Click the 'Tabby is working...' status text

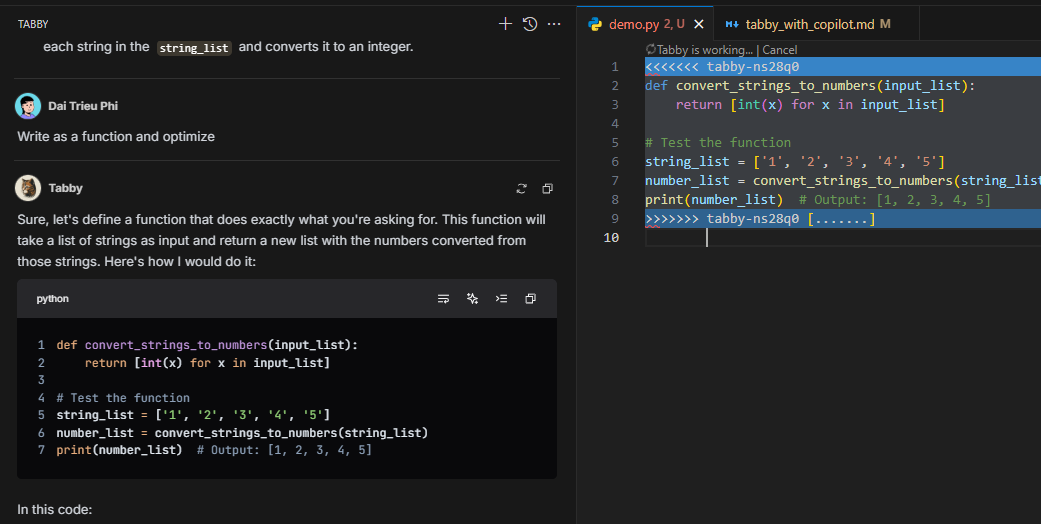pos(704,50)
